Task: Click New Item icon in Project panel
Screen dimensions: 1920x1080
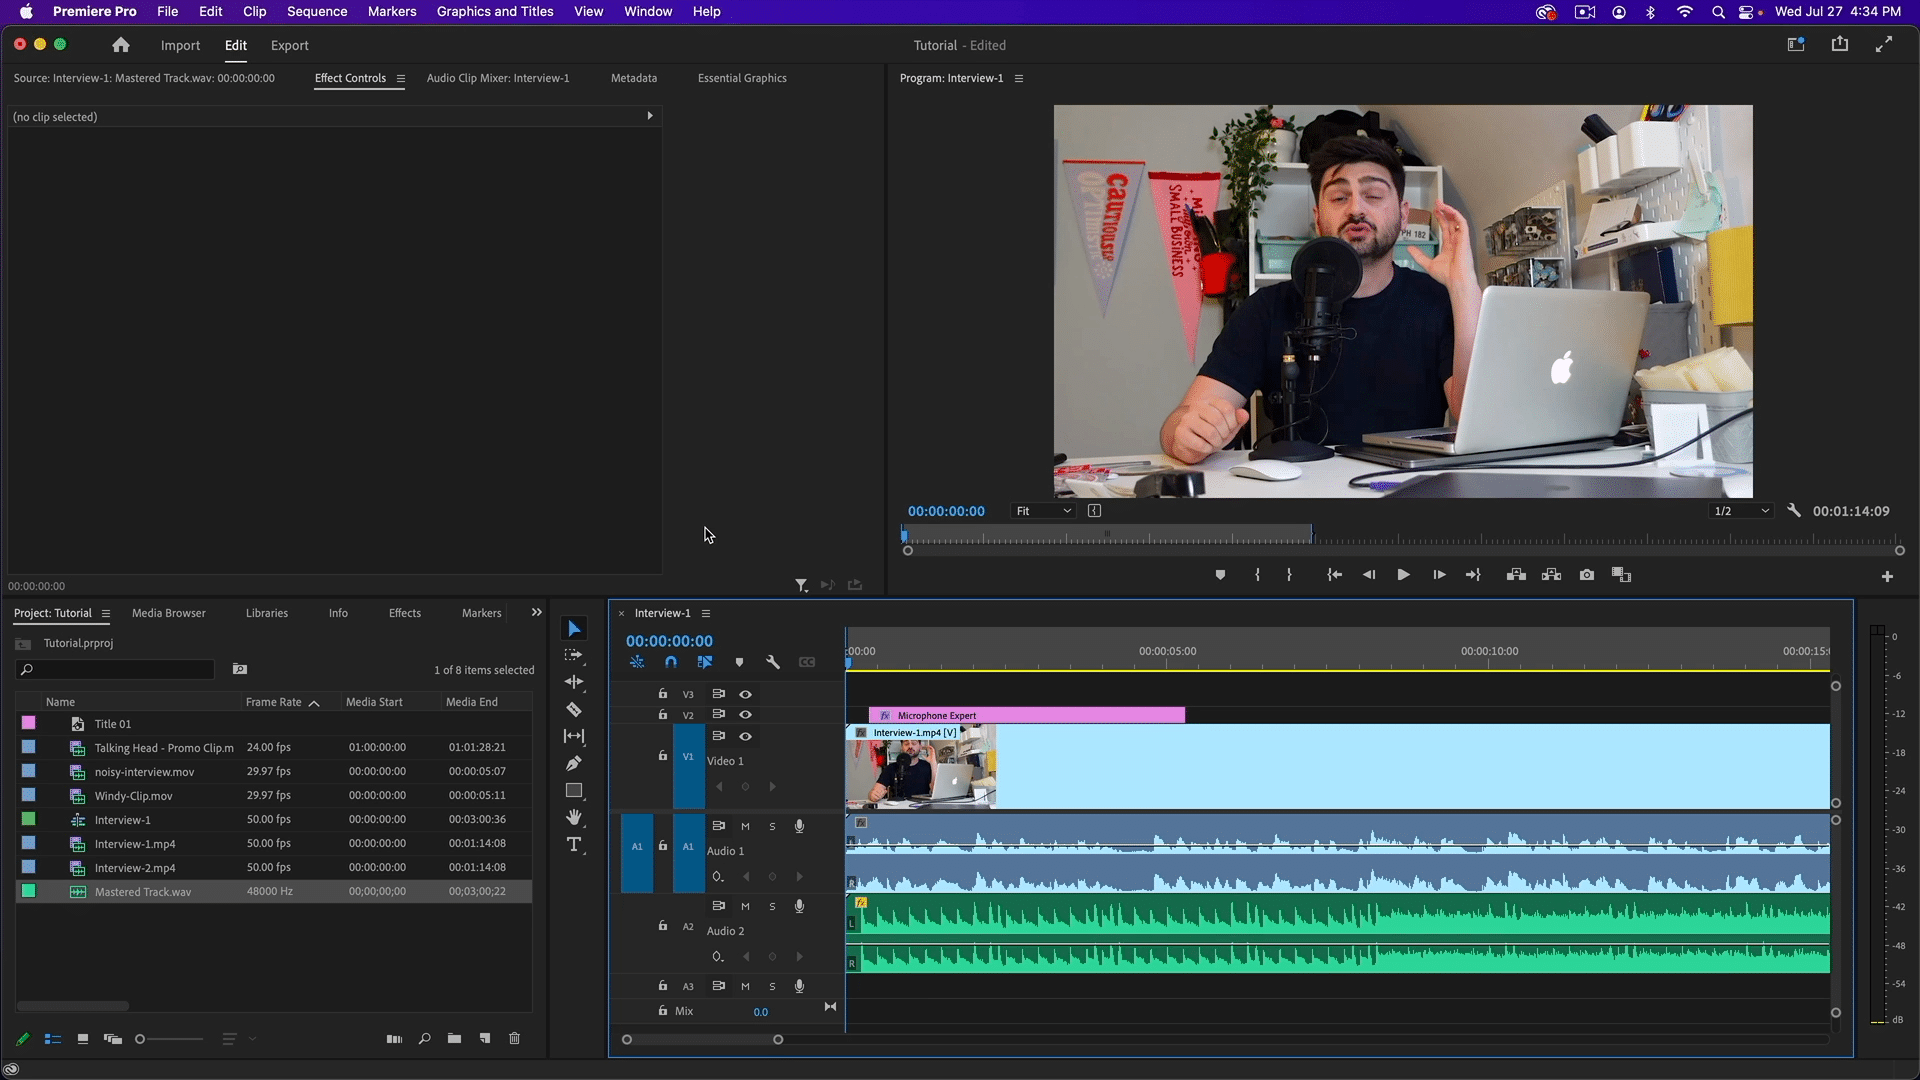Action: (485, 1039)
